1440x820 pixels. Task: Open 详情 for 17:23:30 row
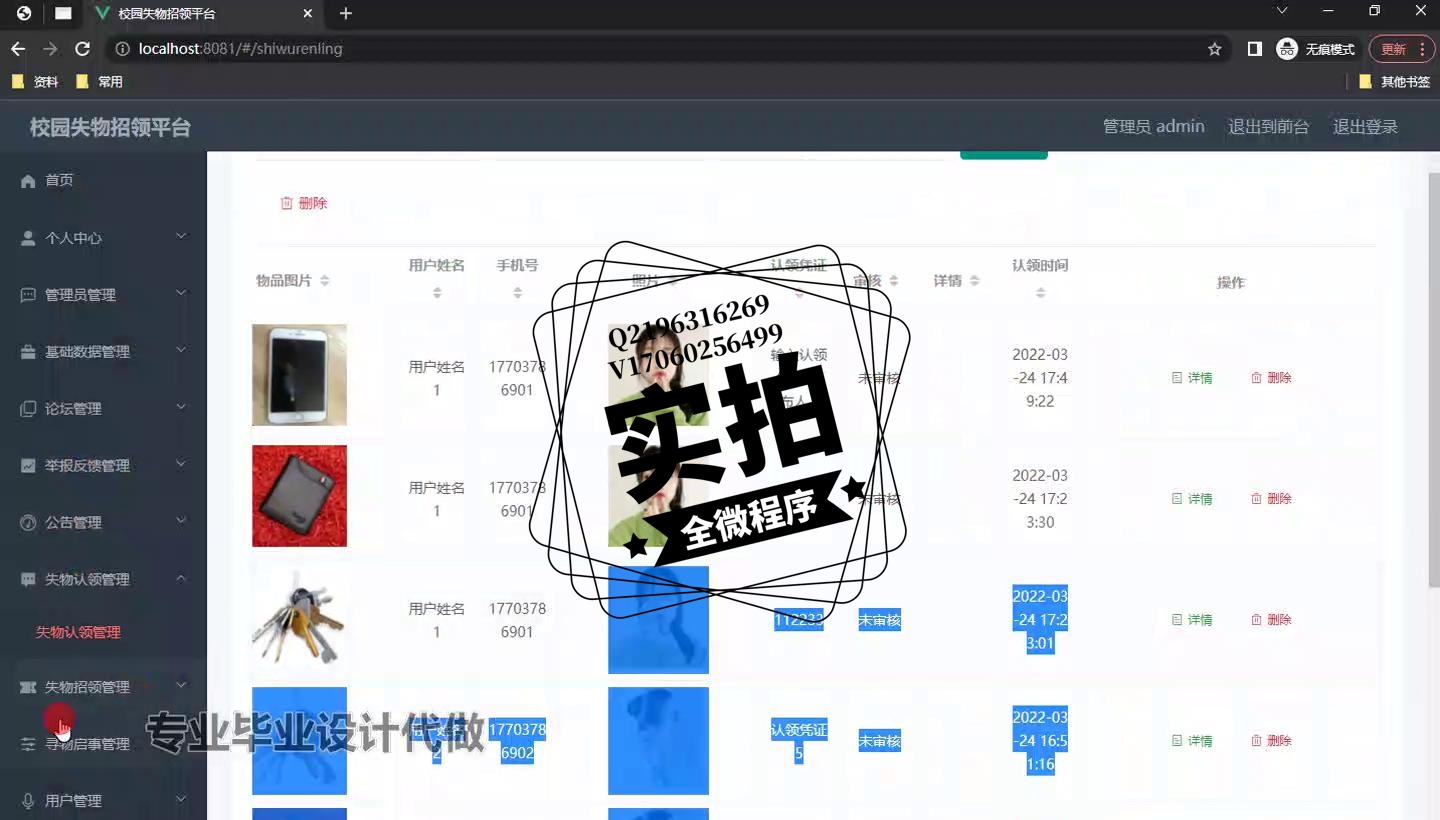[1192, 499]
